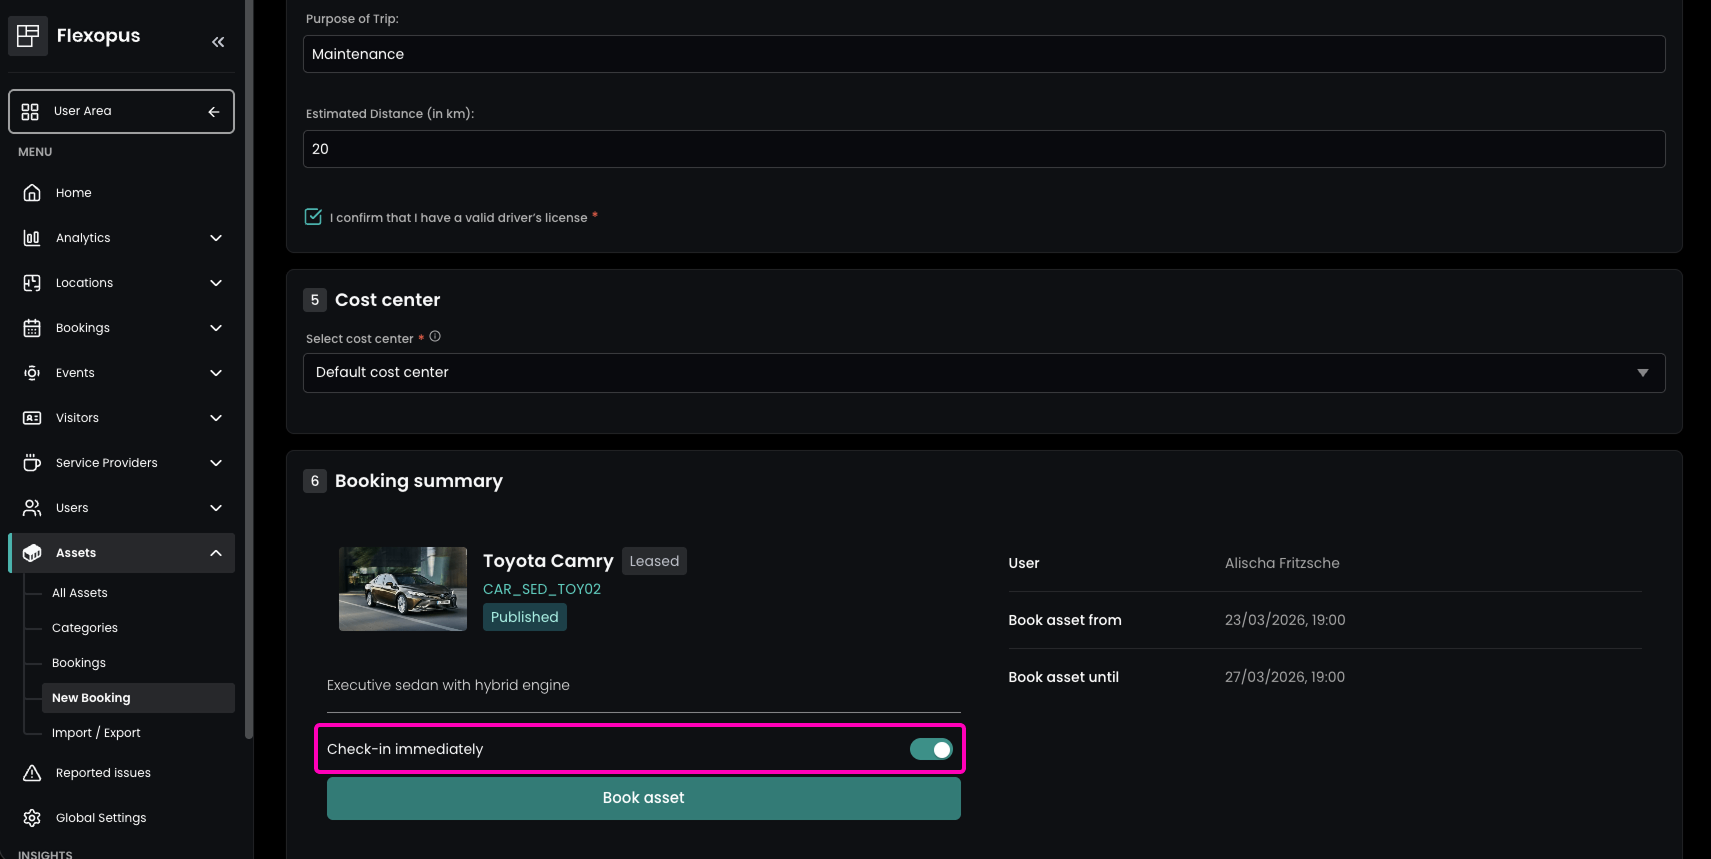Viewport: 1711px width, 859px height.
Task: Click the cost center info icon
Action: coord(435,337)
